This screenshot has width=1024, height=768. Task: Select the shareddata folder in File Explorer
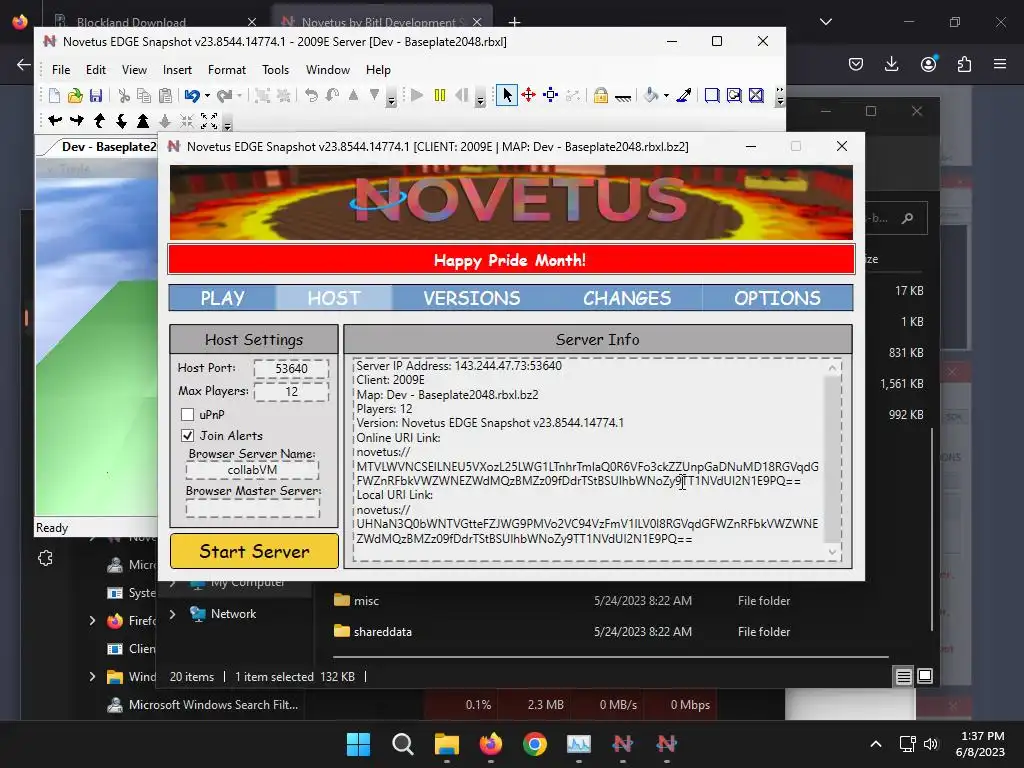383,632
